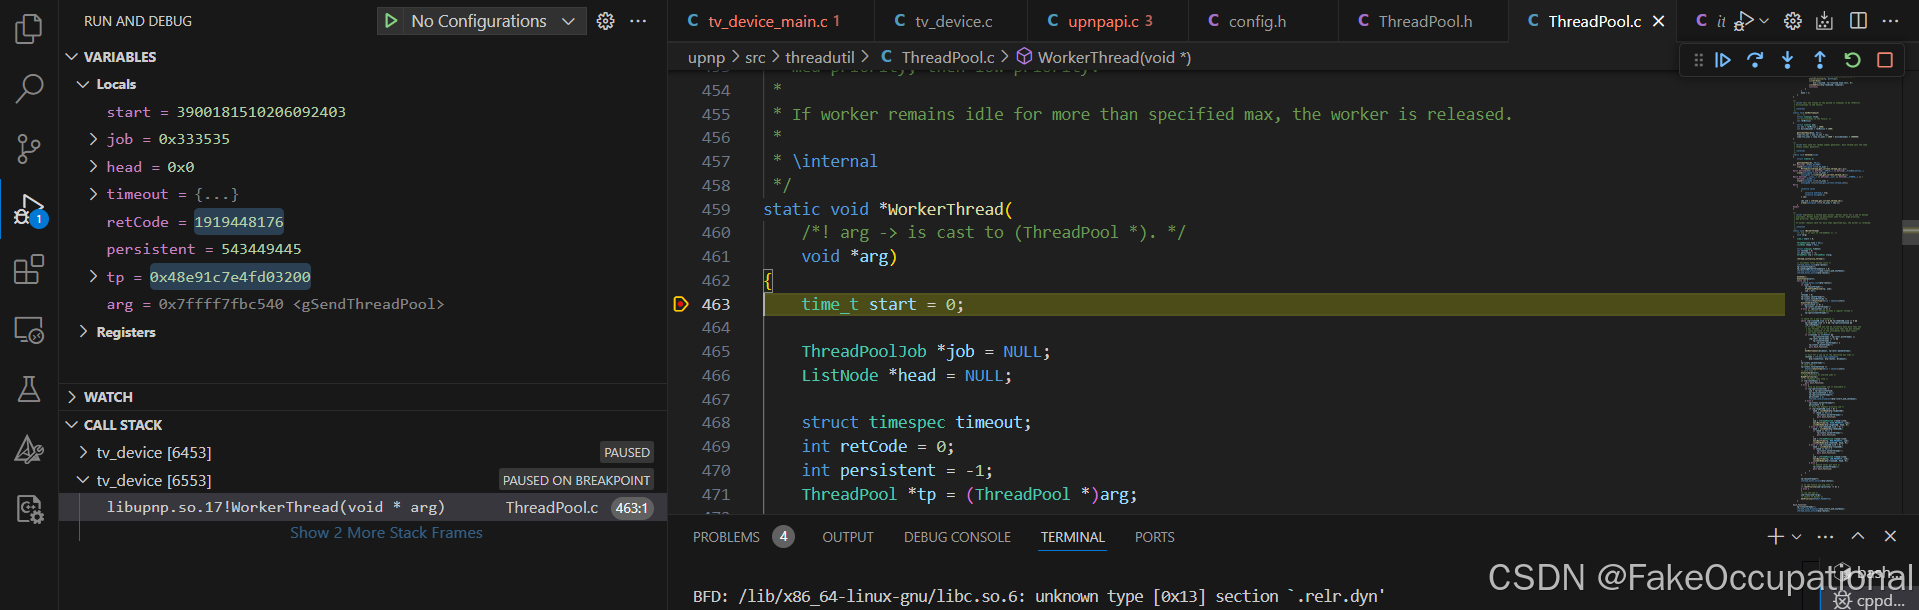Open the Search view in activity bar
The height and width of the screenshot is (610, 1919).
tap(29, 89)
